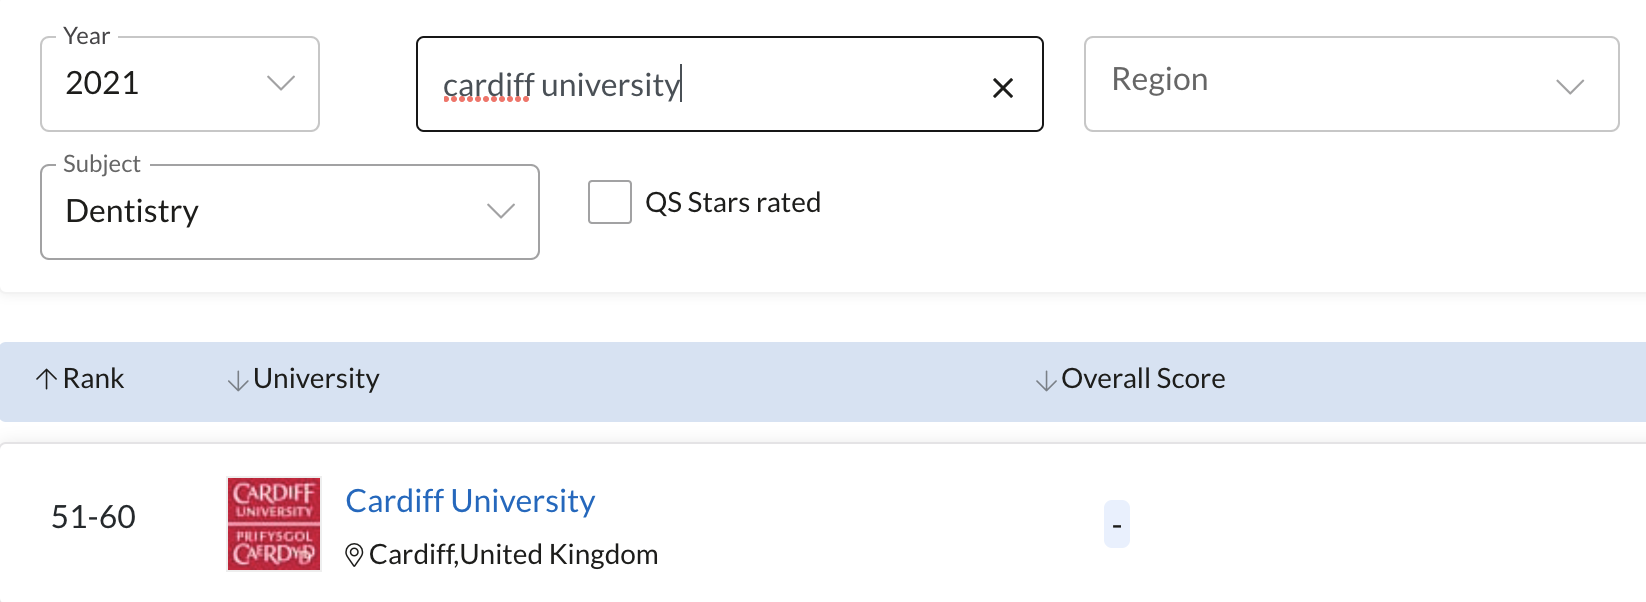
Task: Select the 2021 value in Year field
Action: coord(103,83)
